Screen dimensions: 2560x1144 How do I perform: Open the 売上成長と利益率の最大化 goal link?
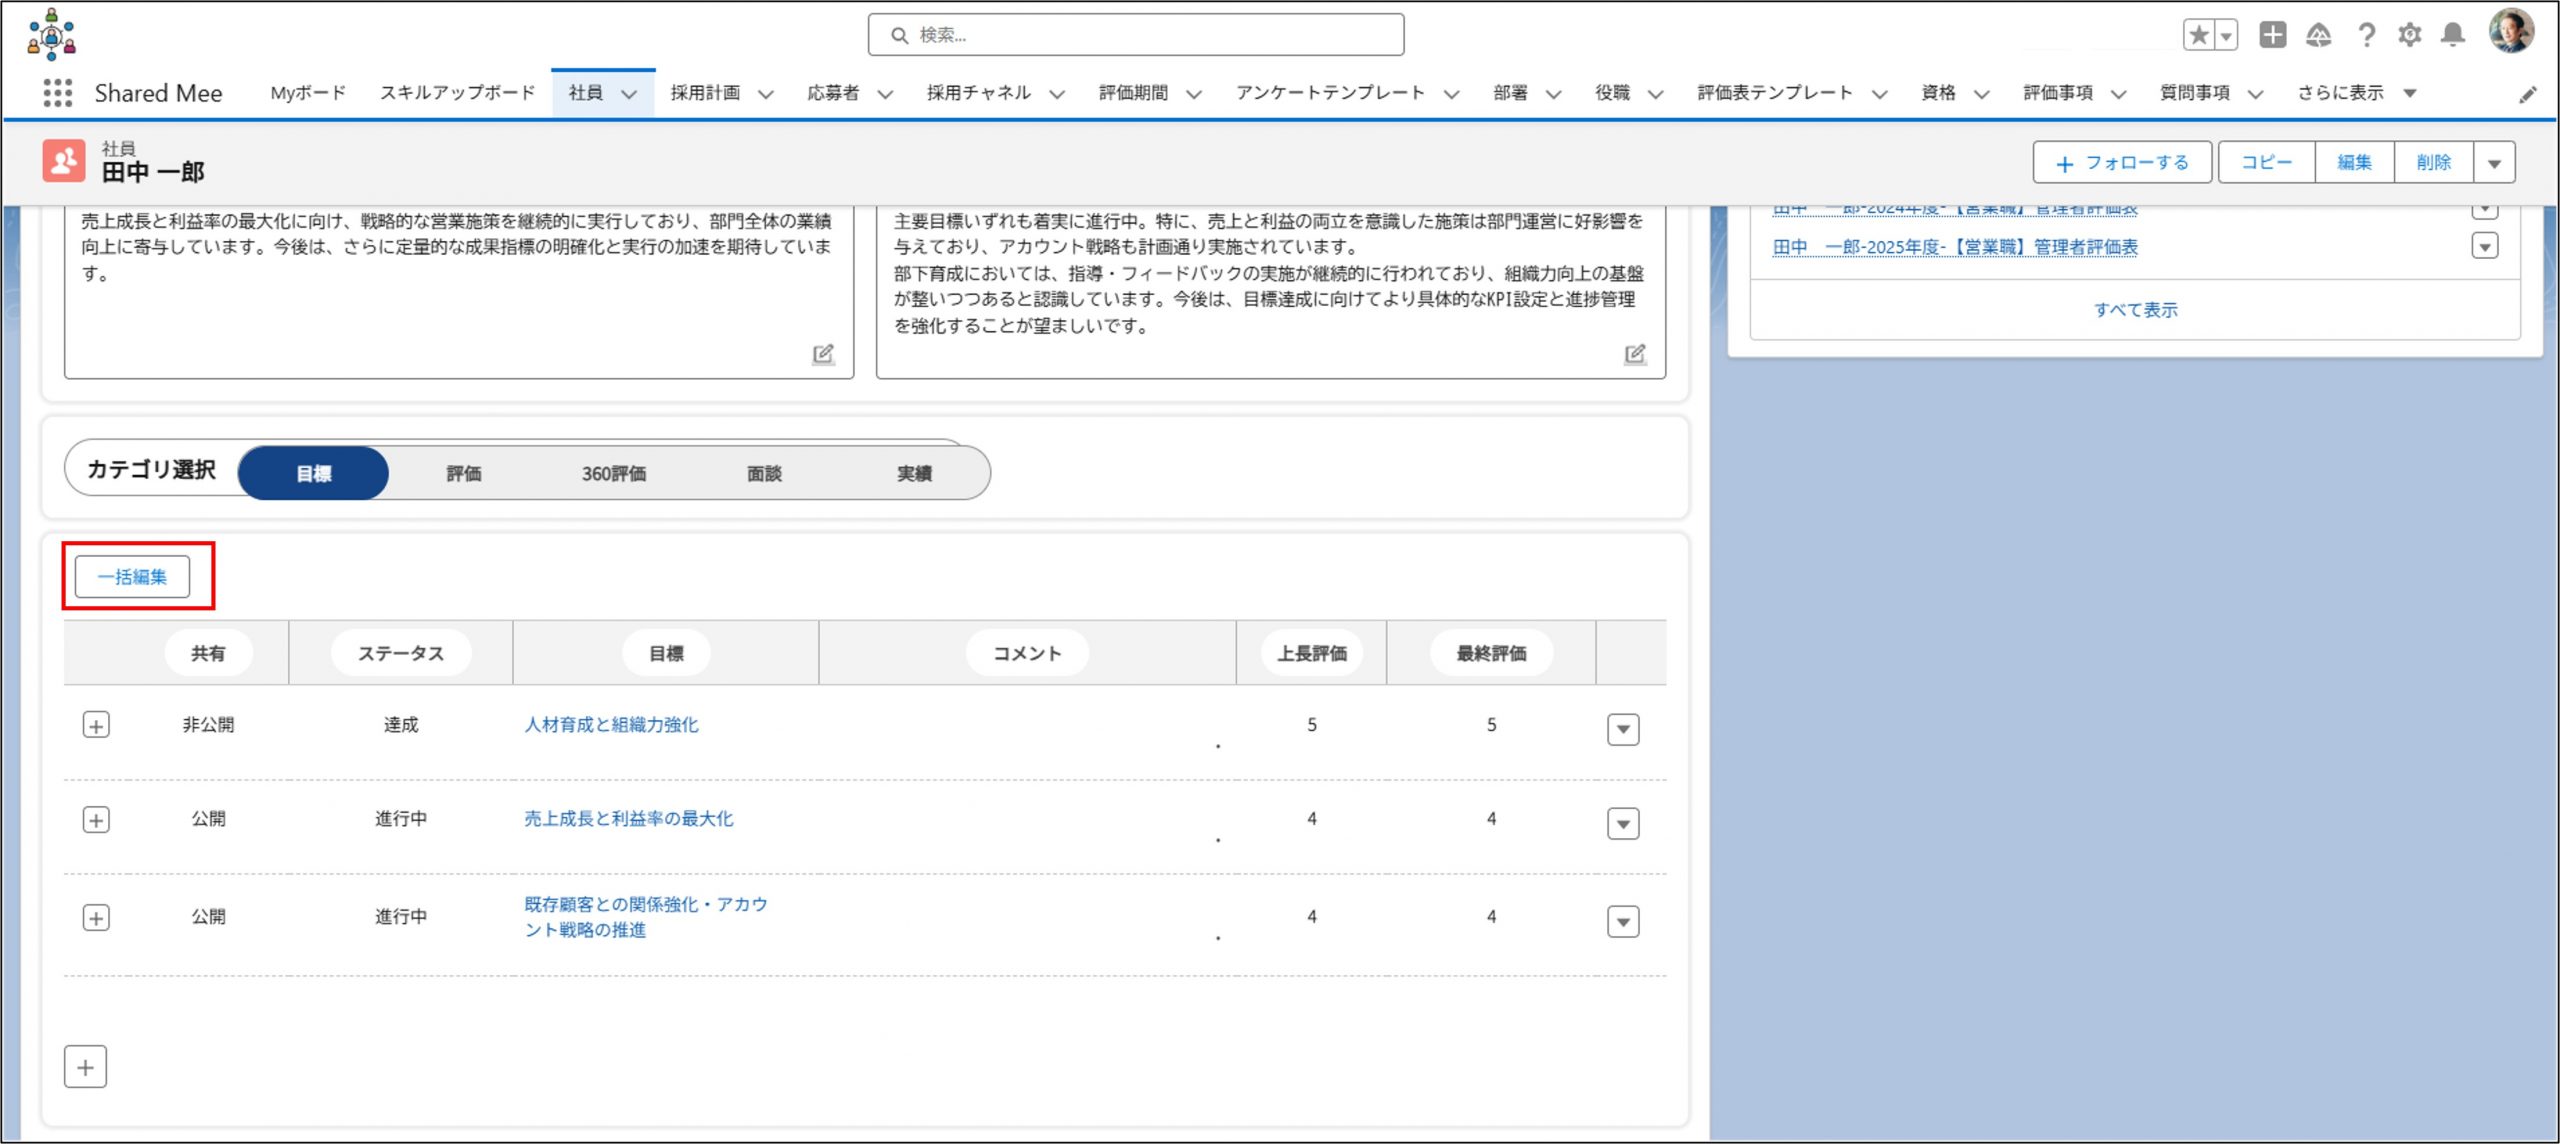click(628, 818)
